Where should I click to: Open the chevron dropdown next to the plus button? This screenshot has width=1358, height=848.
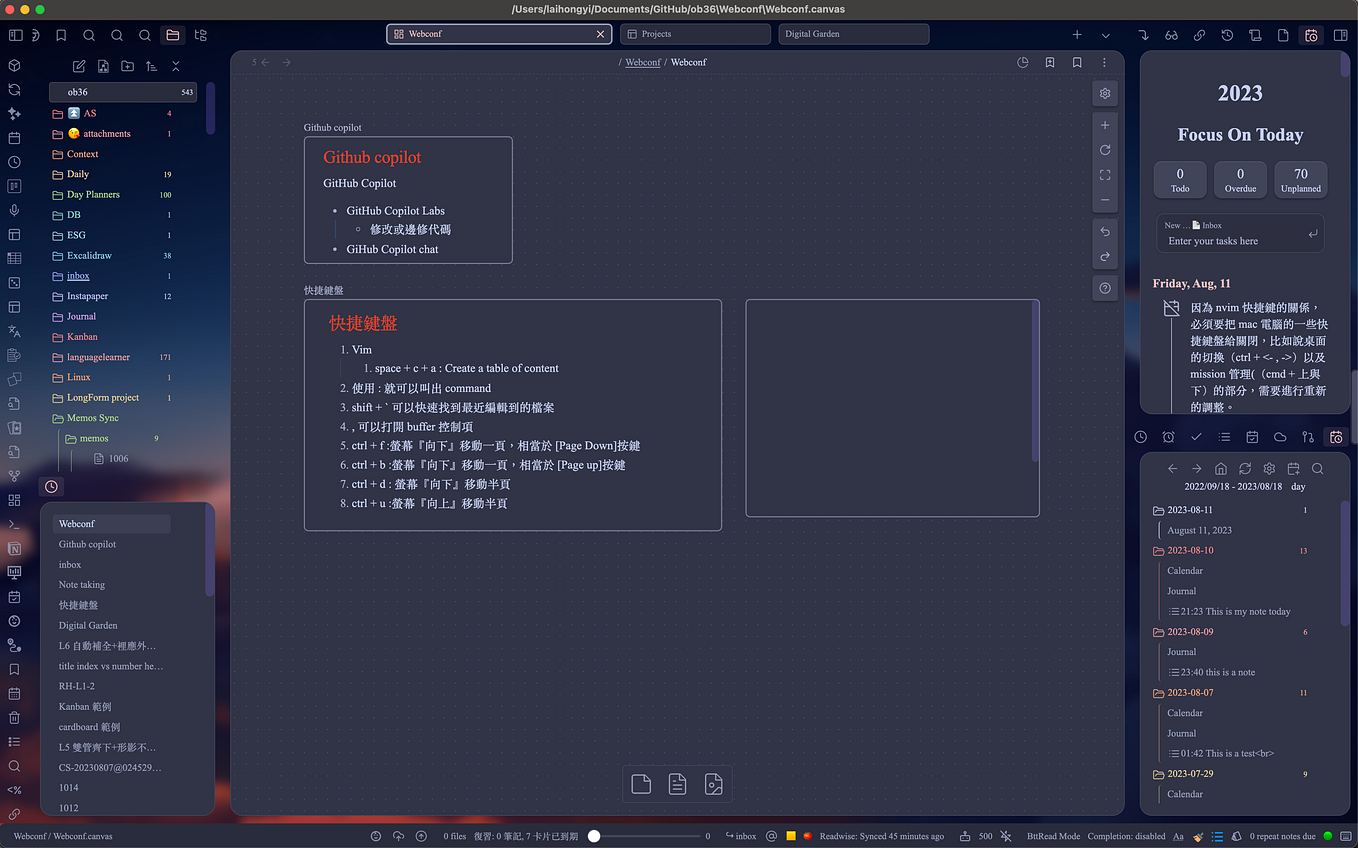1106,34
